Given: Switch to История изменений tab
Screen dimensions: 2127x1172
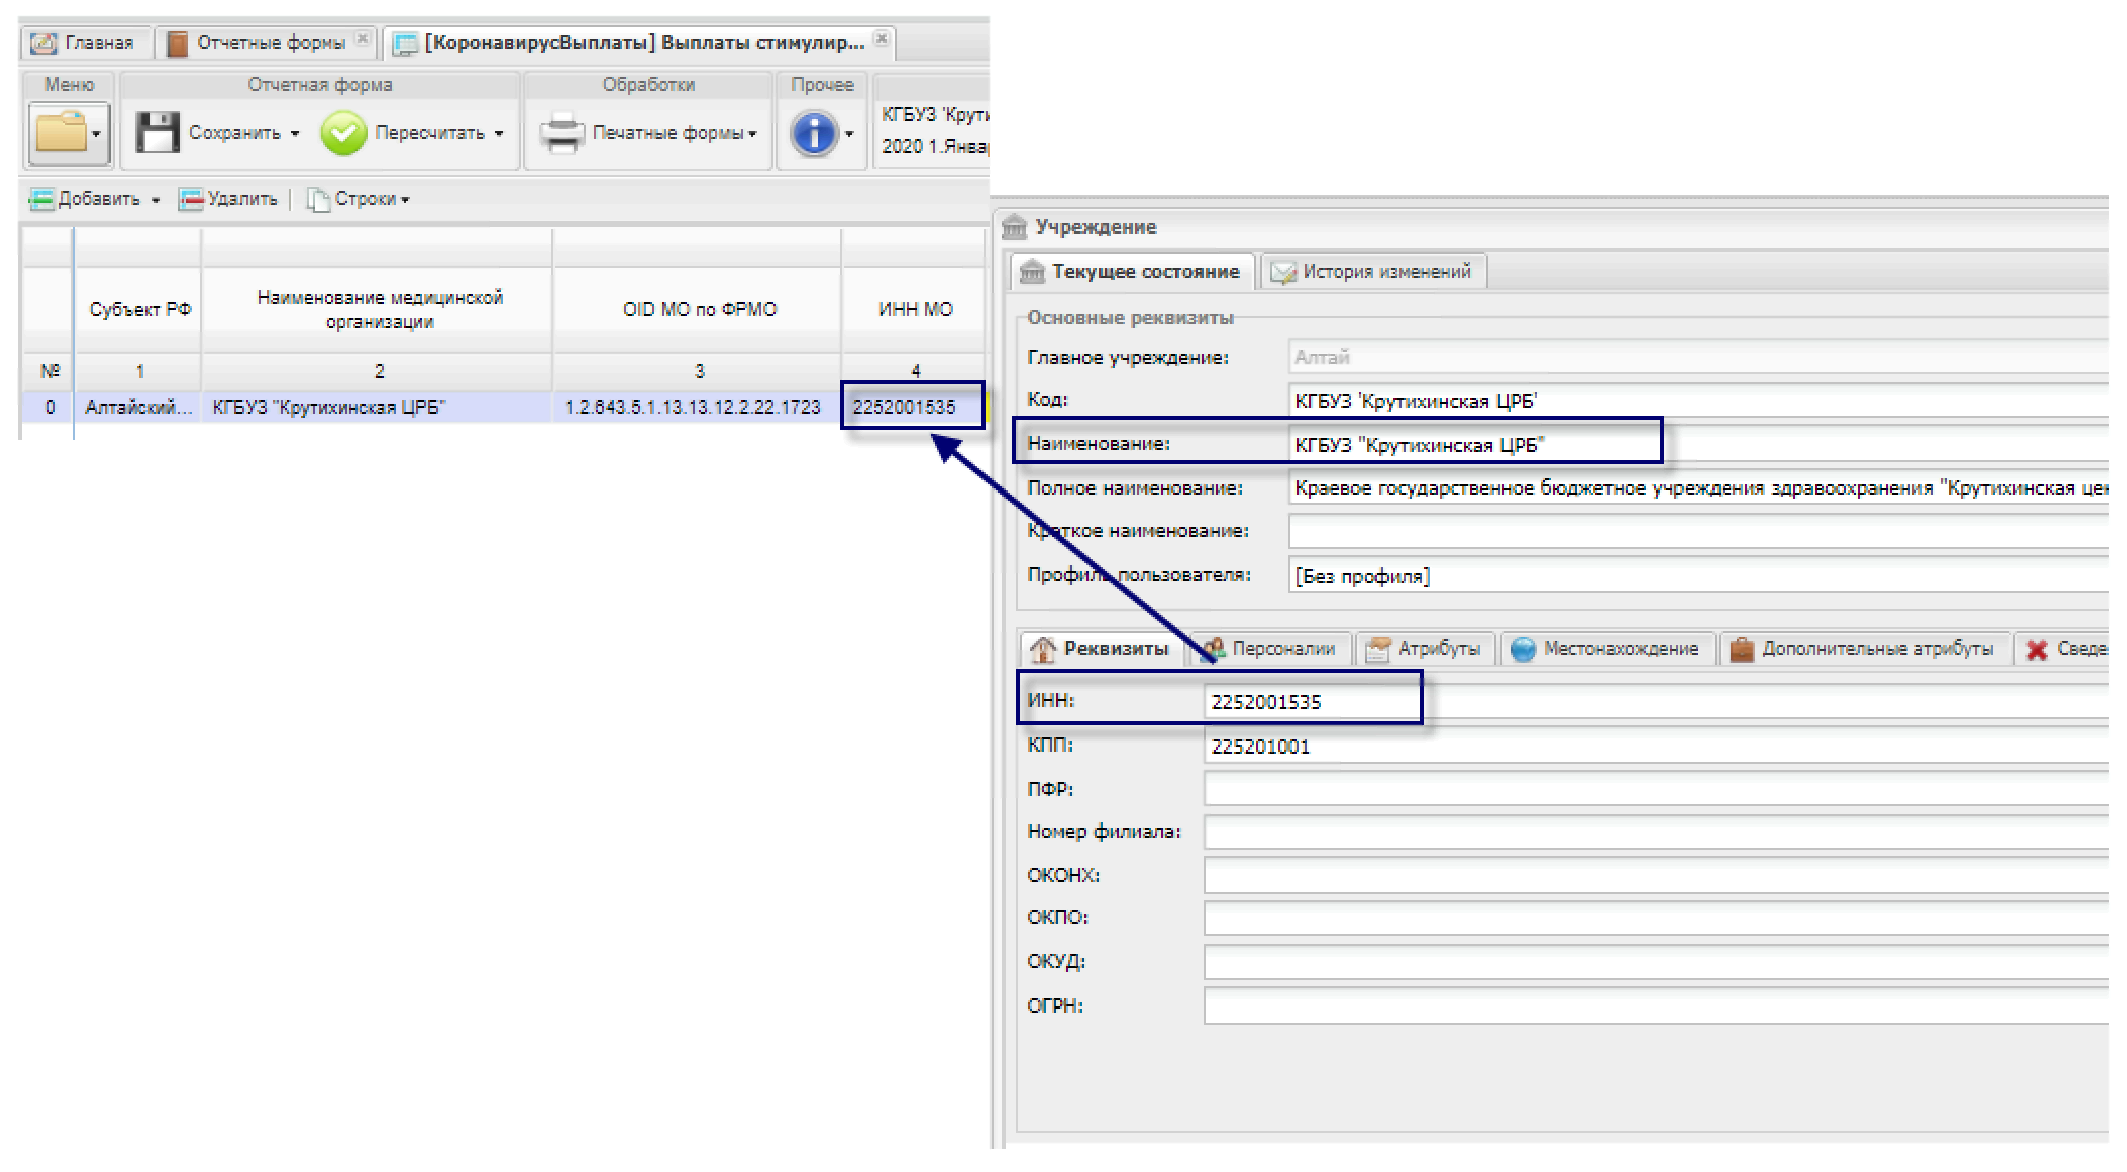Looking at the screenshot, I should pyautogui.click(x=1374, y=271).
